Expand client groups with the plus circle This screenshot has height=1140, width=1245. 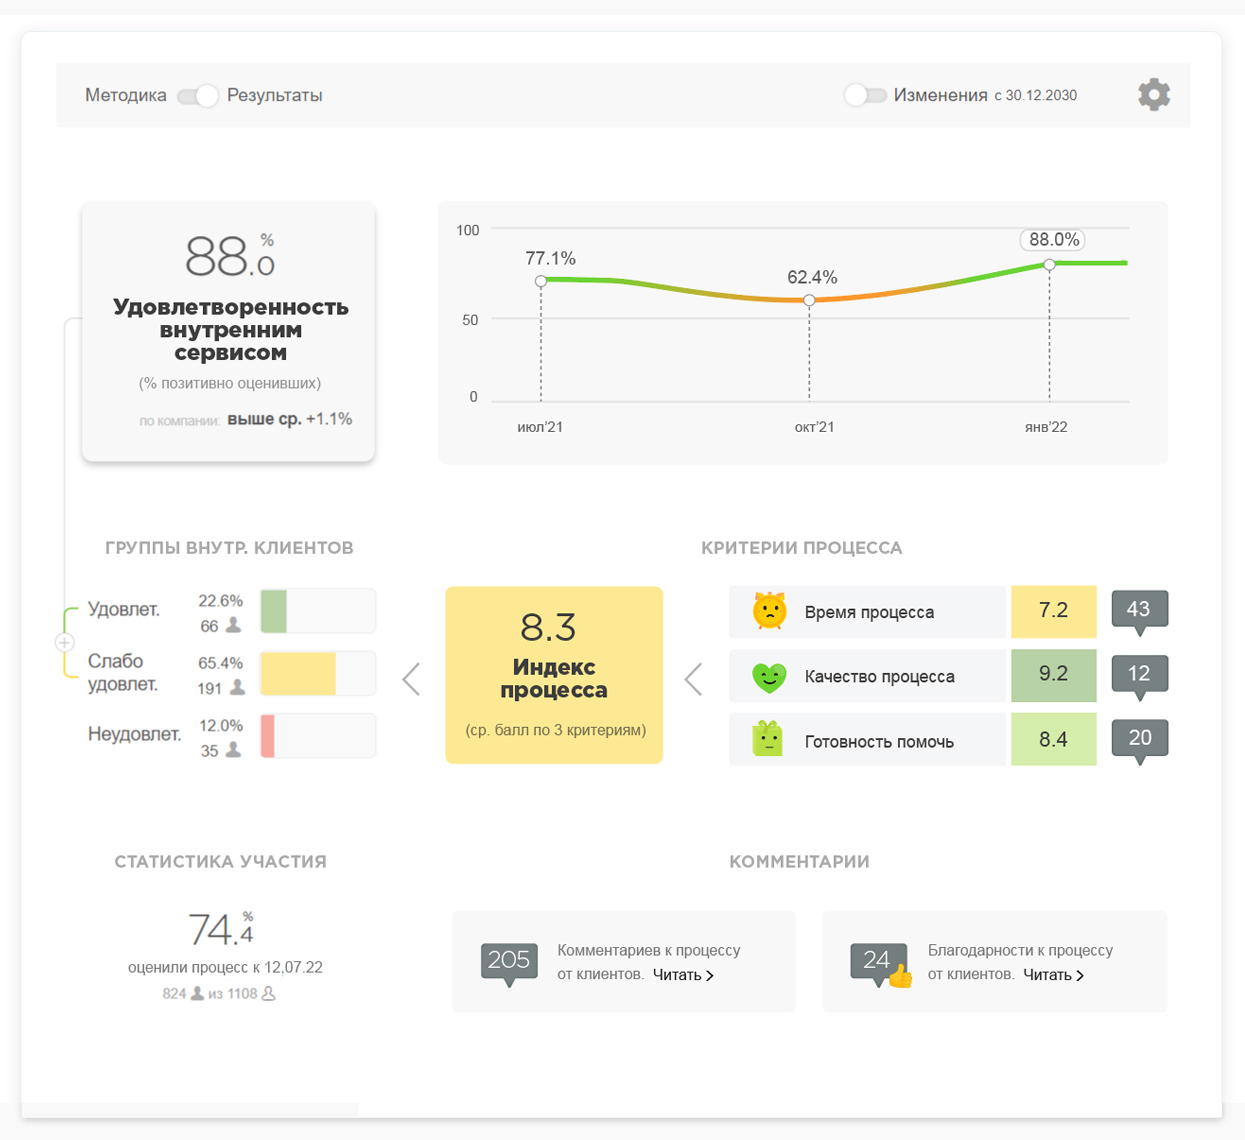click(64, 643)
